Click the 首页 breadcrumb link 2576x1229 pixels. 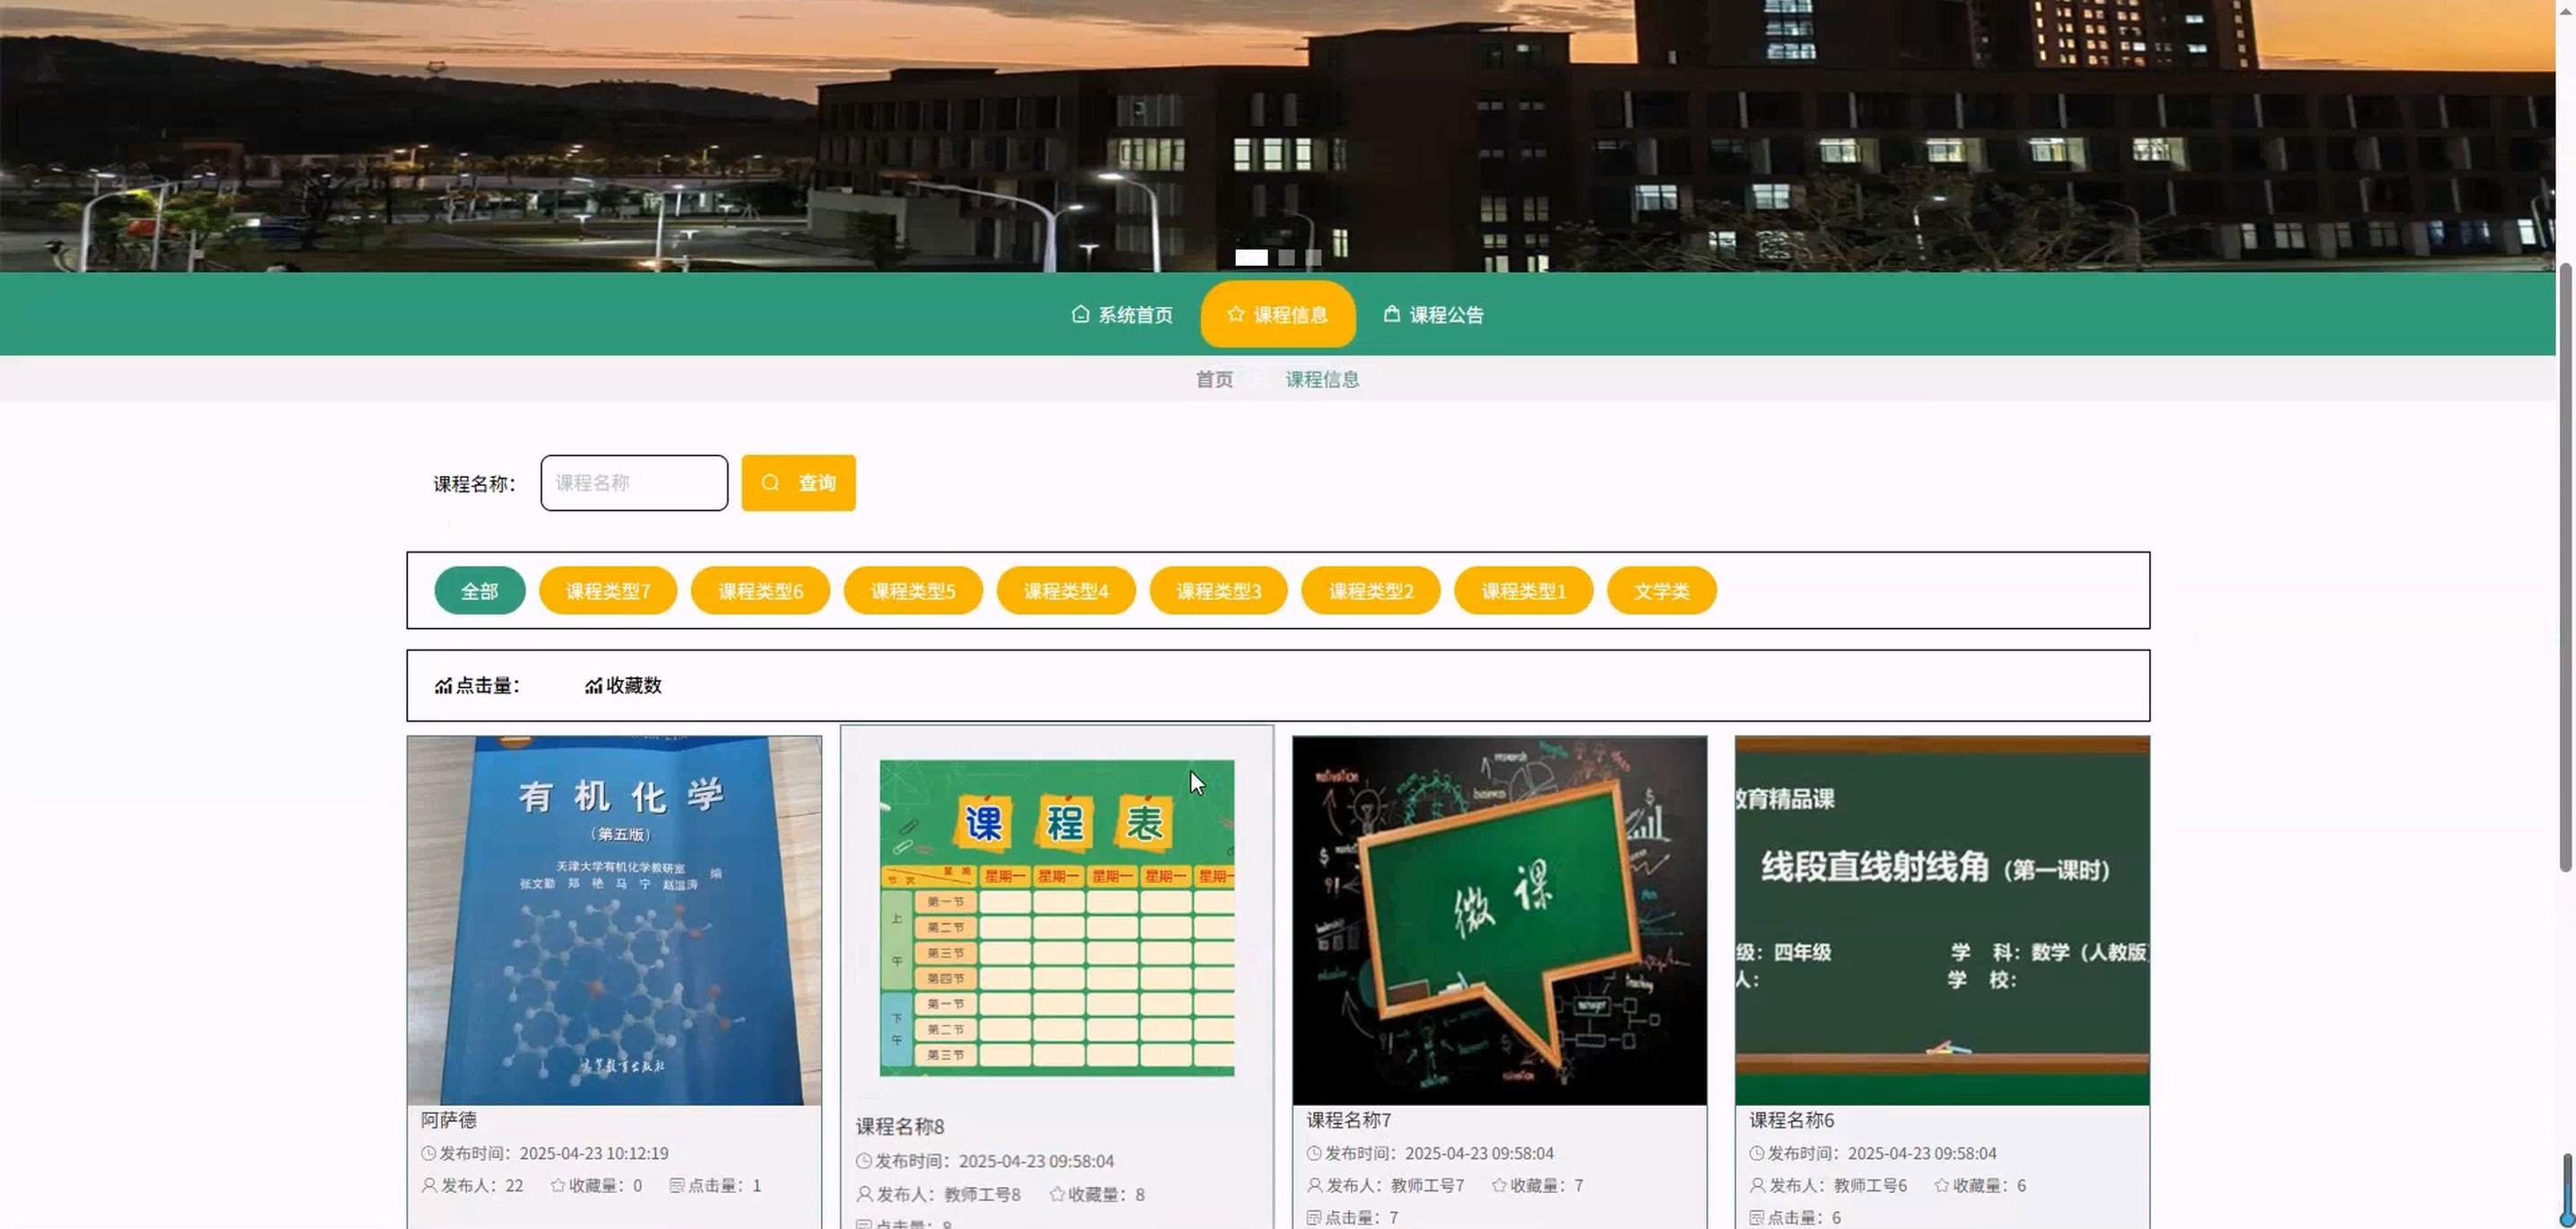[1214, 379]
